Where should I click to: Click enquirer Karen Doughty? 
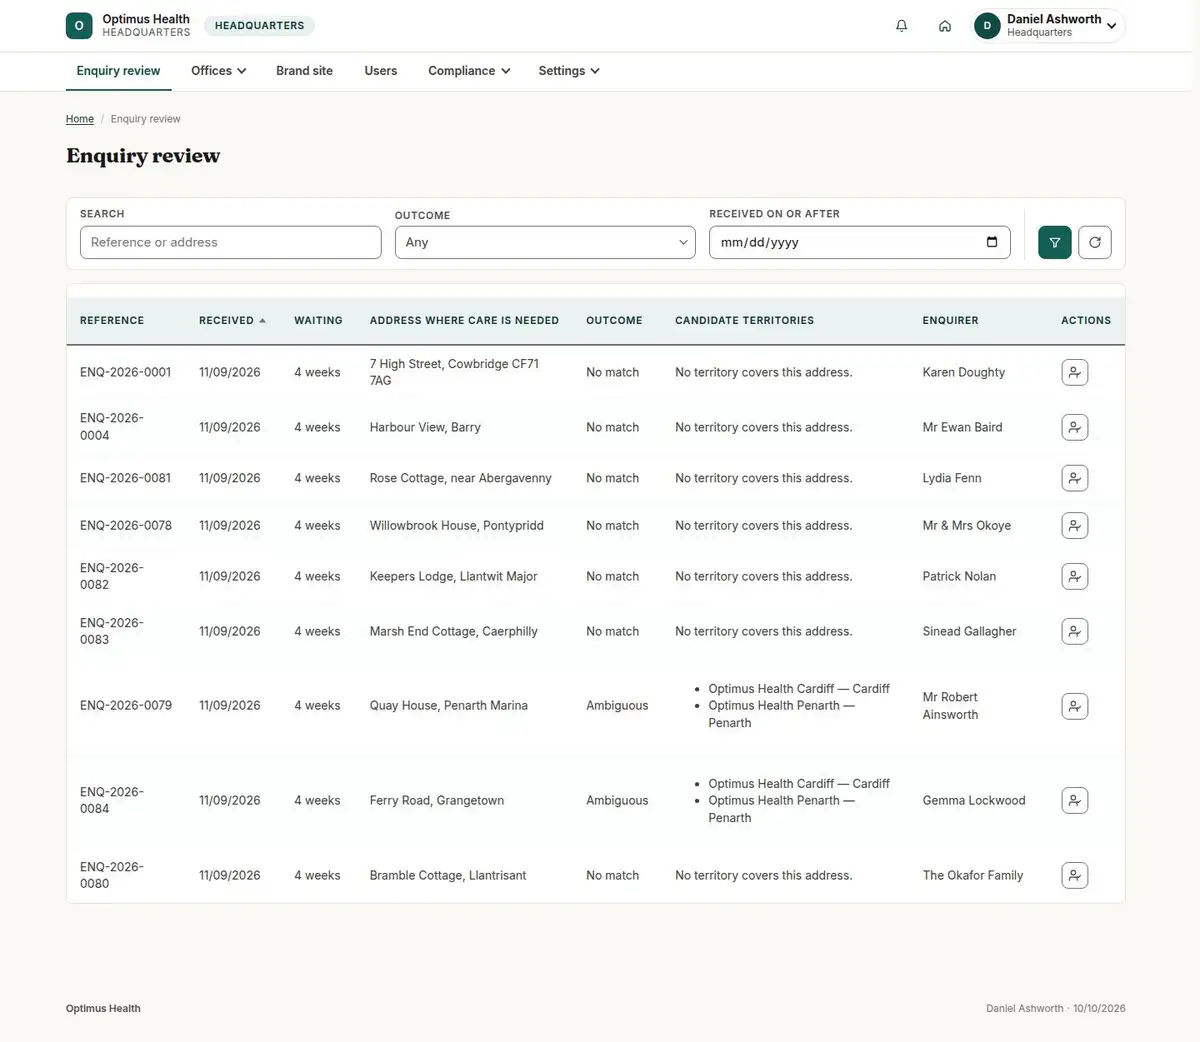[964, 372]
